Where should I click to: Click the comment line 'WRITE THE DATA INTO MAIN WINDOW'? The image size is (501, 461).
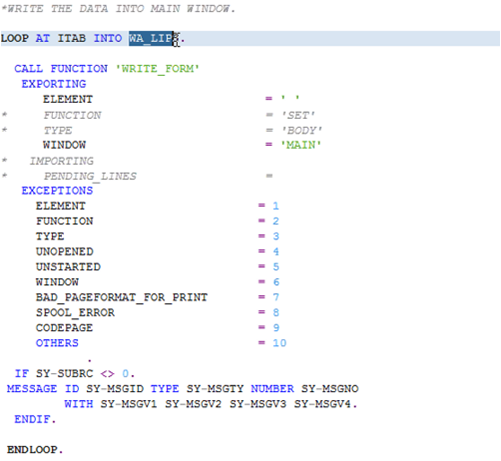pos(118,8)
